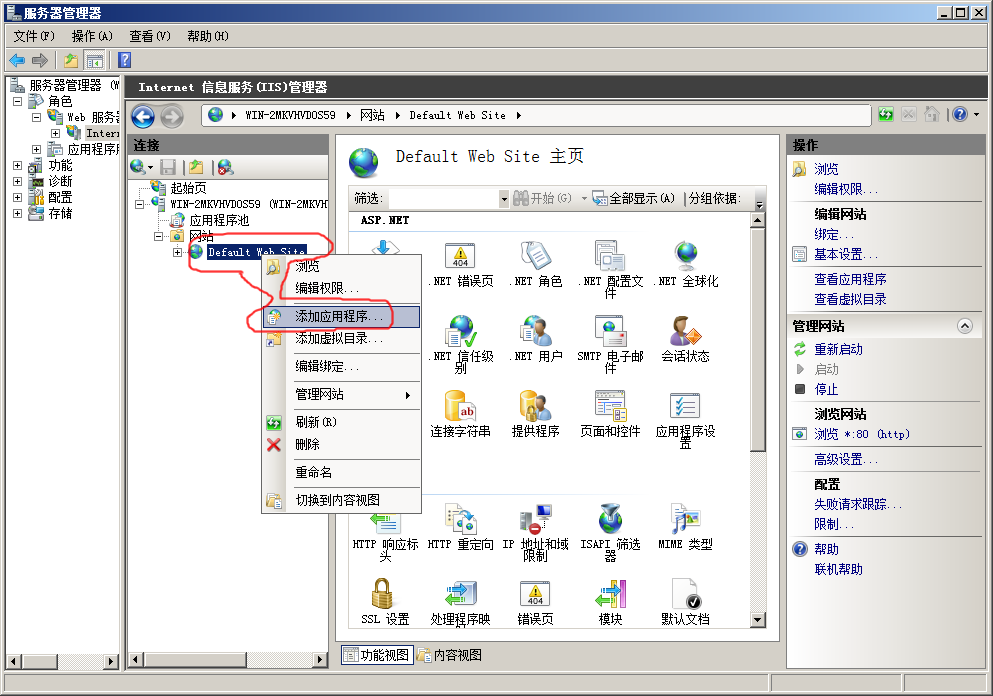Click the feature list vertical scrollbar down arrow
This screenshot has width=993, height=696.
758,620
